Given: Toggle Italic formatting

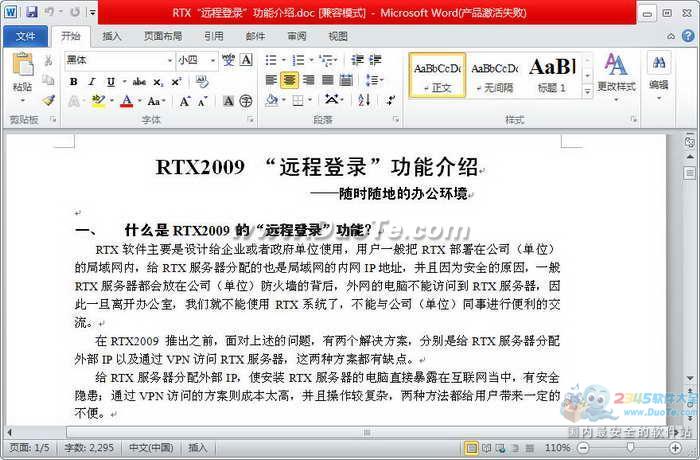Looking at the screenshot, I should (92, 82).
